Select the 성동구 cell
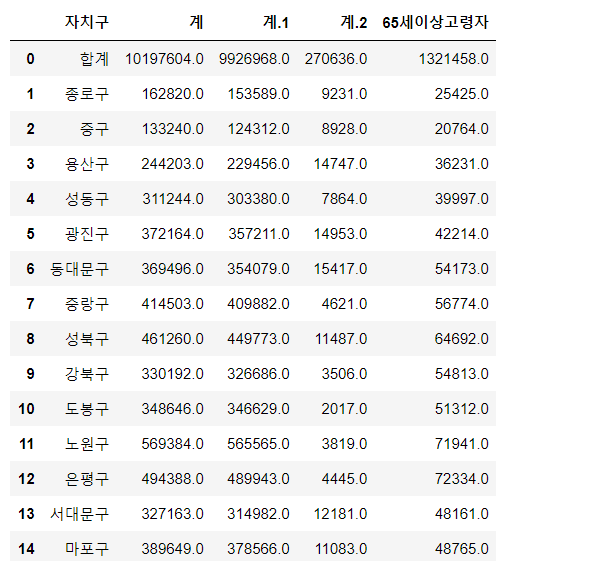The width and height of the screenshot is (605, 561). pyautogui.click(x=87, y=199)
